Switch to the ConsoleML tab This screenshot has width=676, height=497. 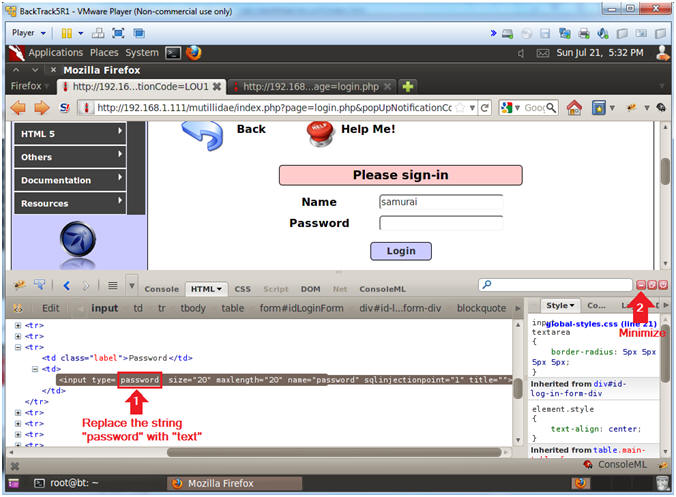(x=382, y=289)
